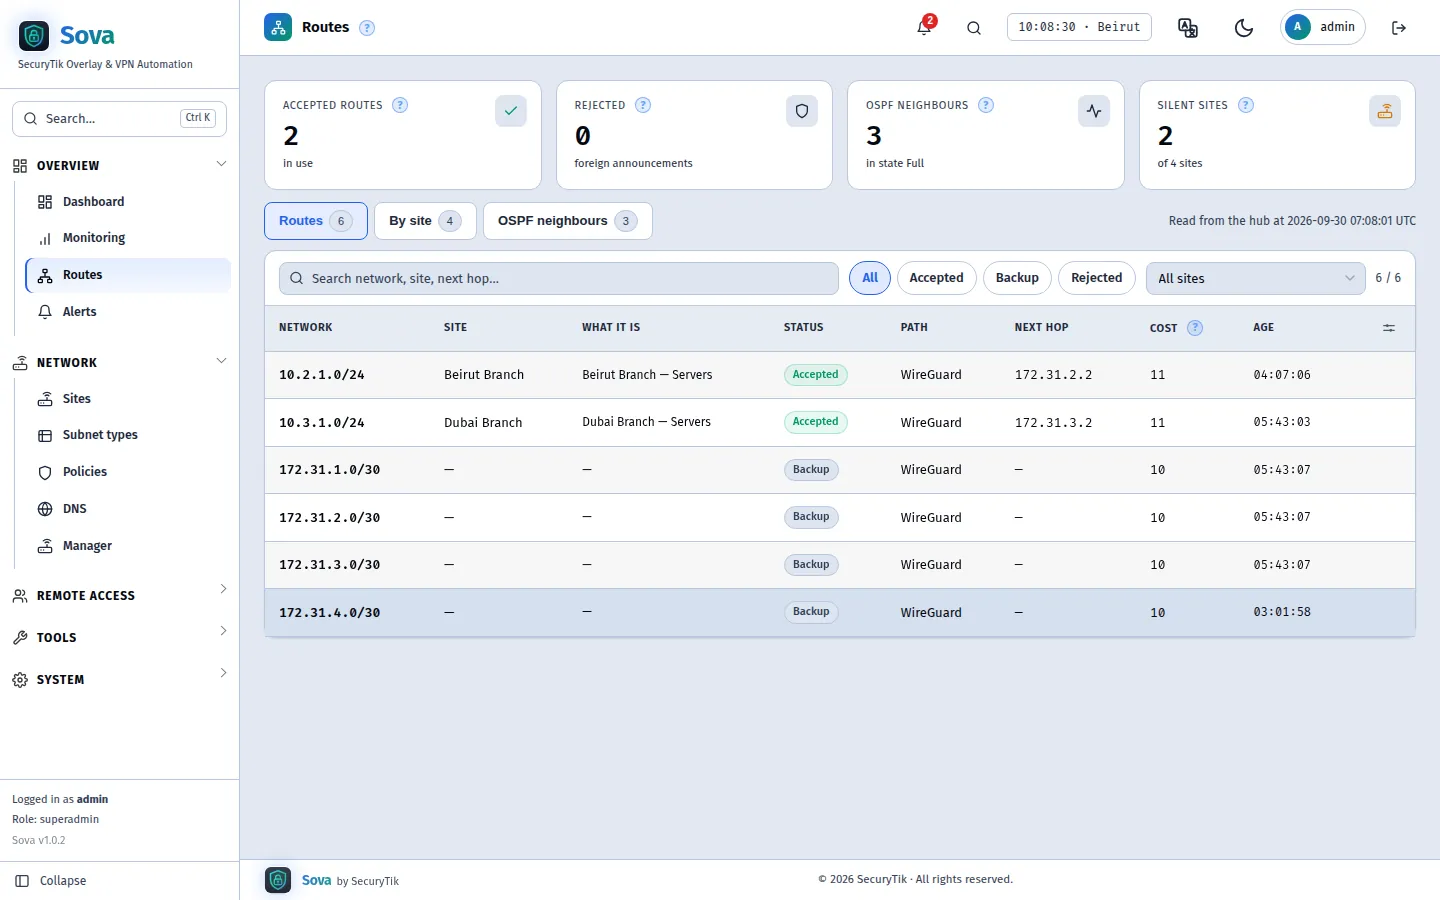
Task: Open the All sites dropdown
Action: tap(1256, 279)
